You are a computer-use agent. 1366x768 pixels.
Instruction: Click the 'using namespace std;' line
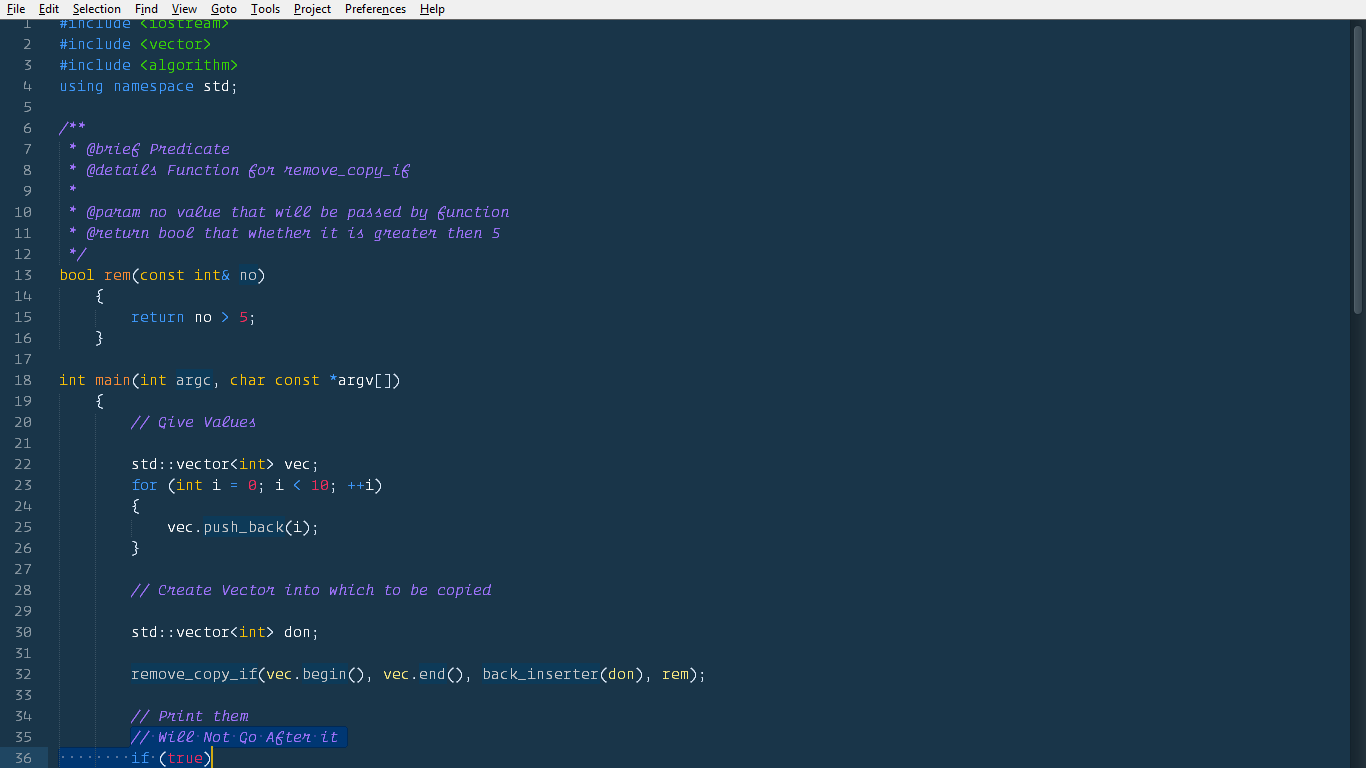click(x=148, y=86)
